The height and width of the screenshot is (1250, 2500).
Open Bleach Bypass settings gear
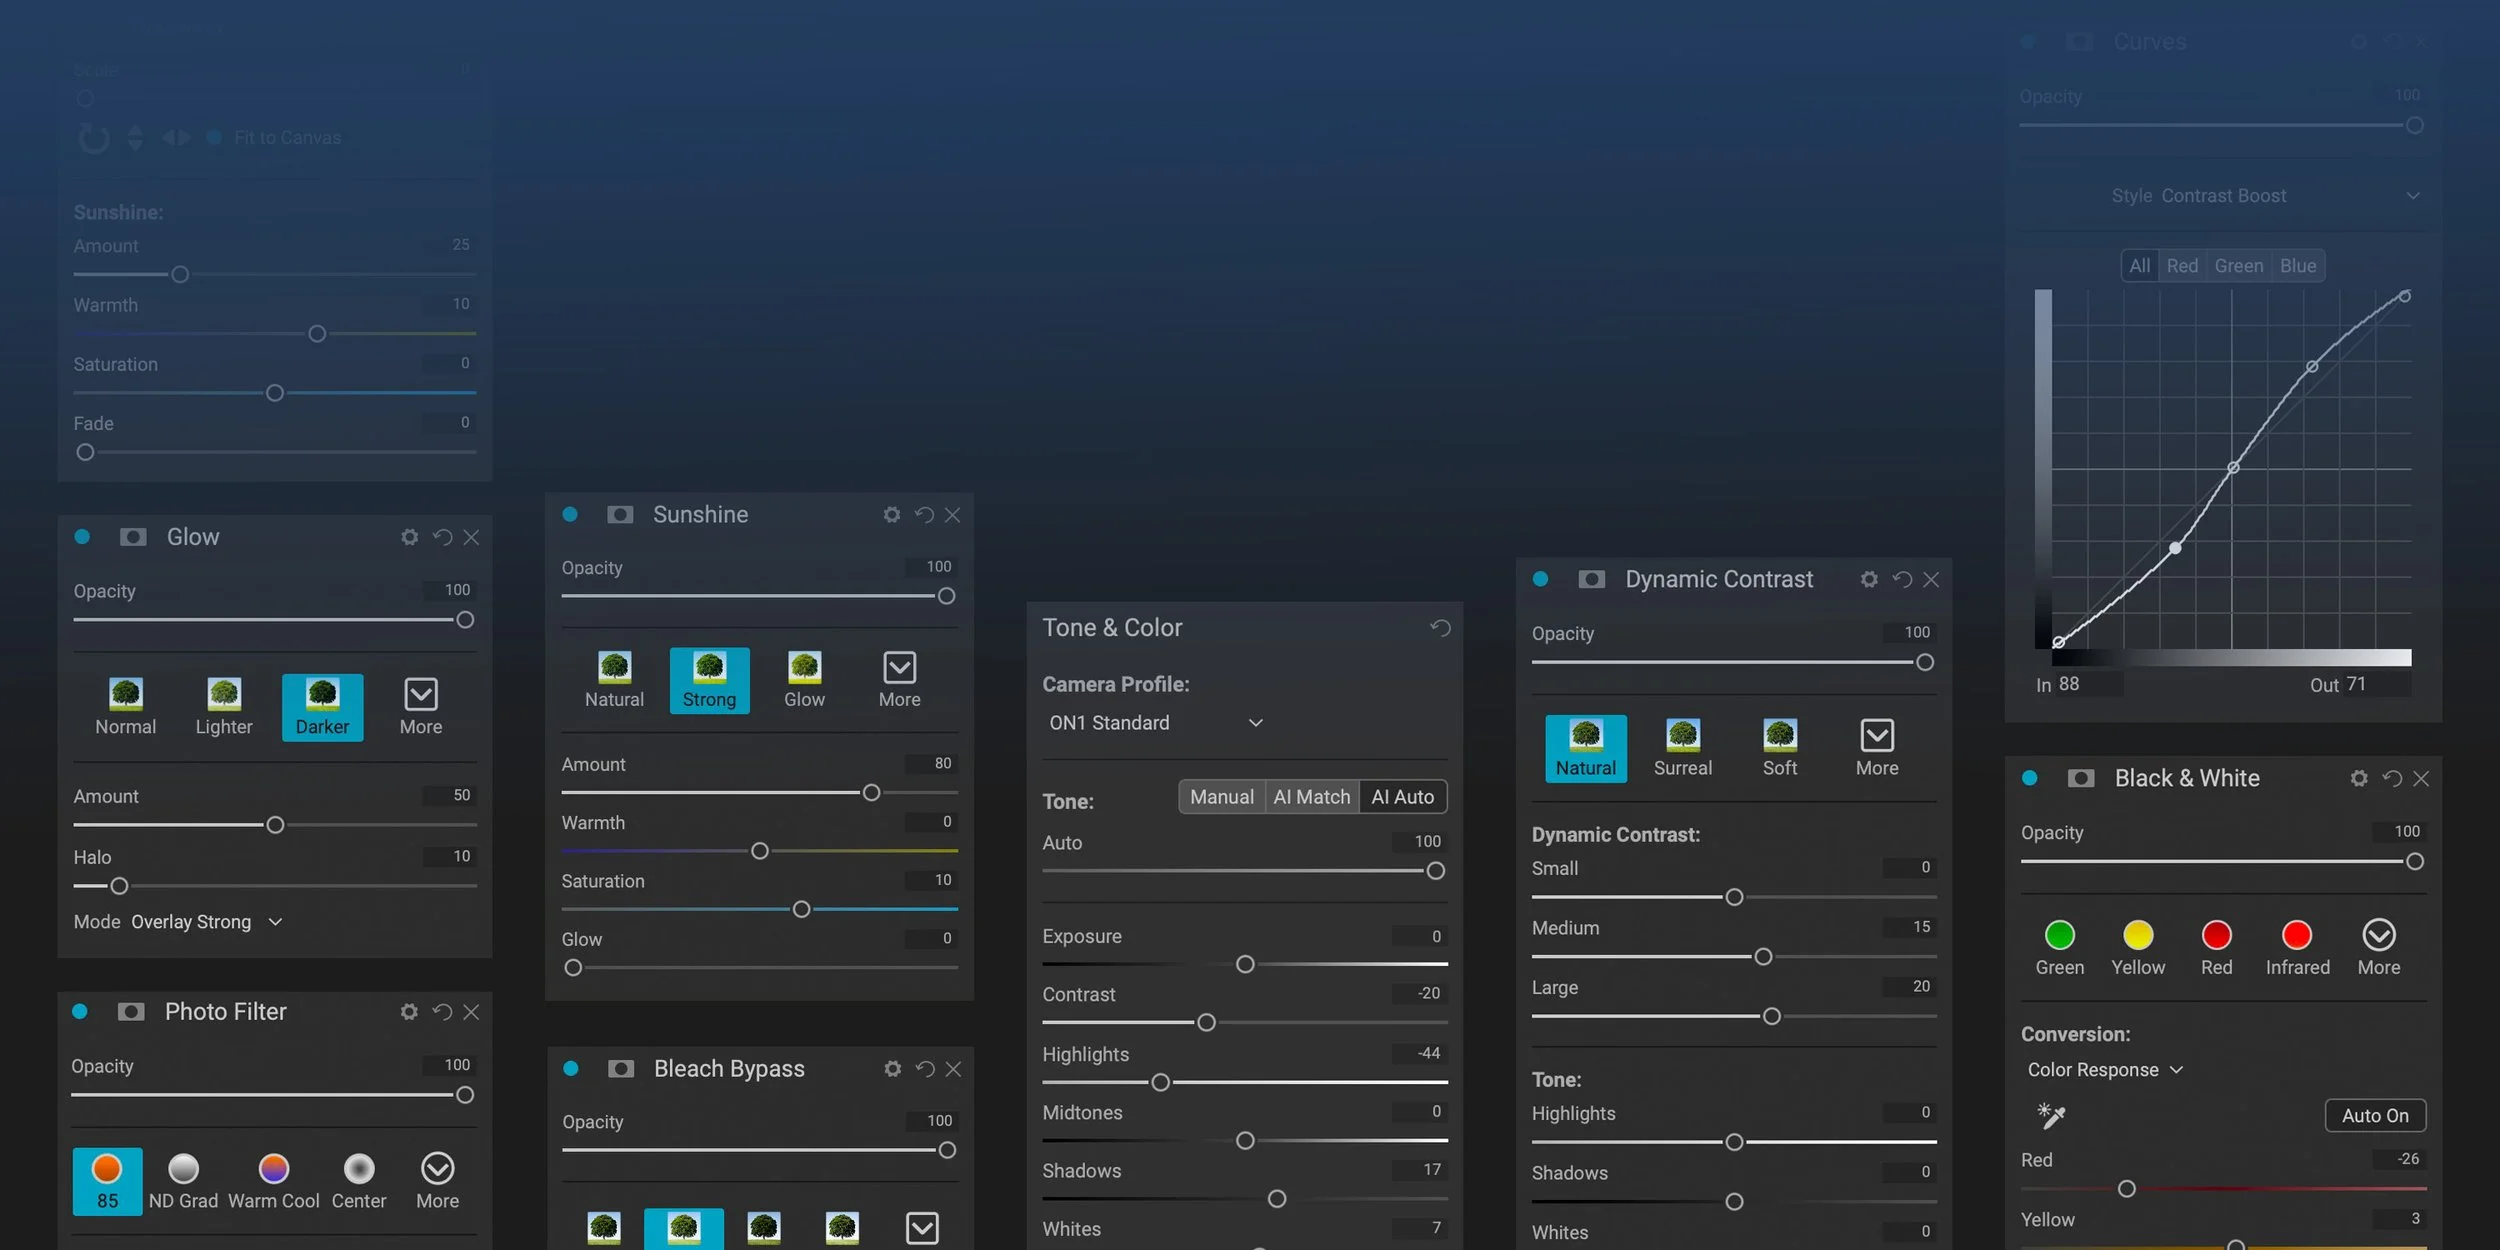892,1069
